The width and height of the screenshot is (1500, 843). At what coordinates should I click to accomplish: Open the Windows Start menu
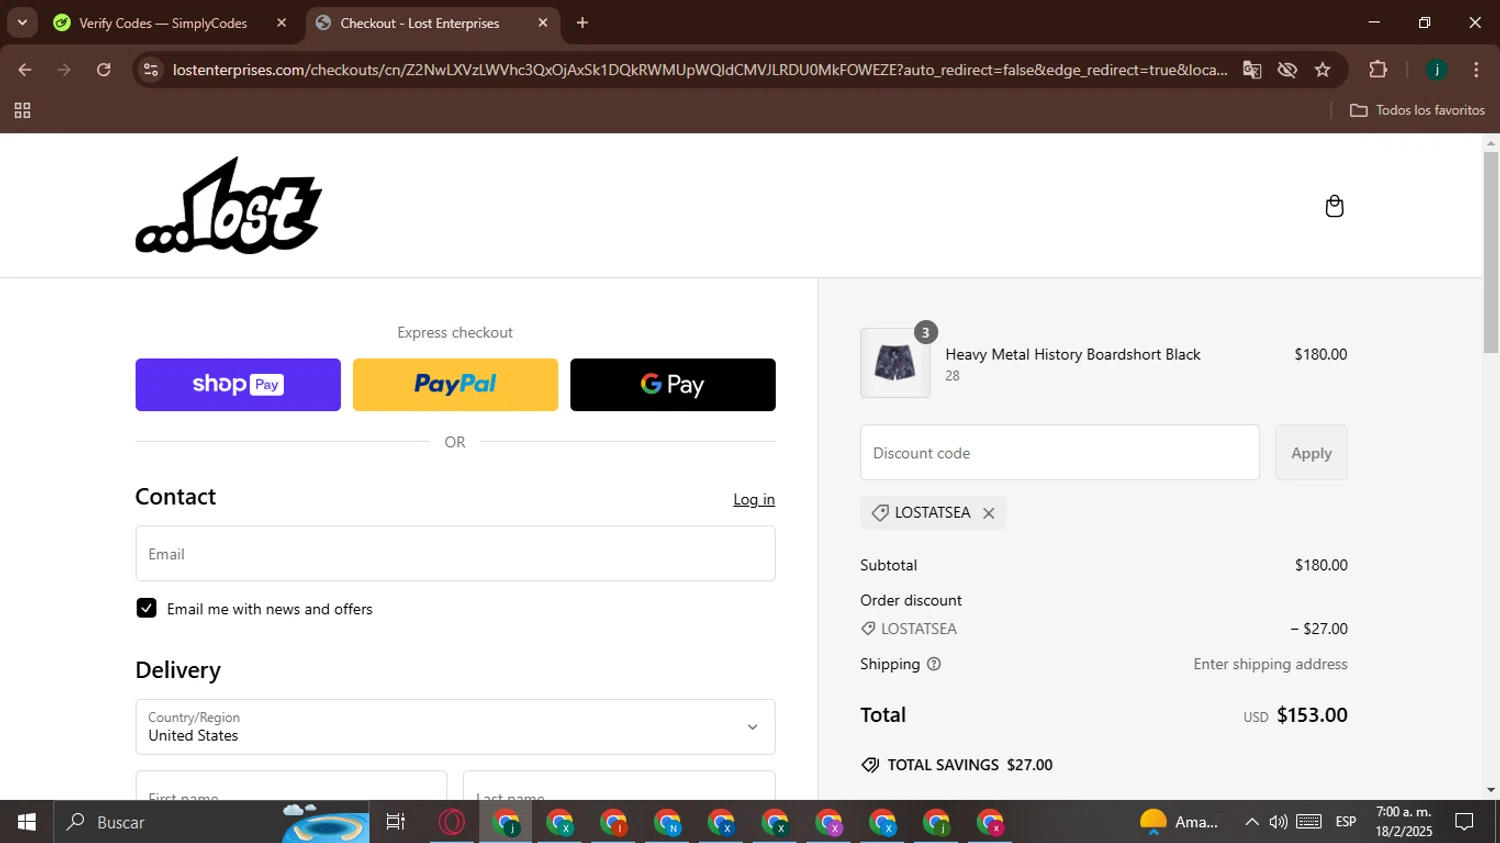pyautogui.click(x=26, y=822)
